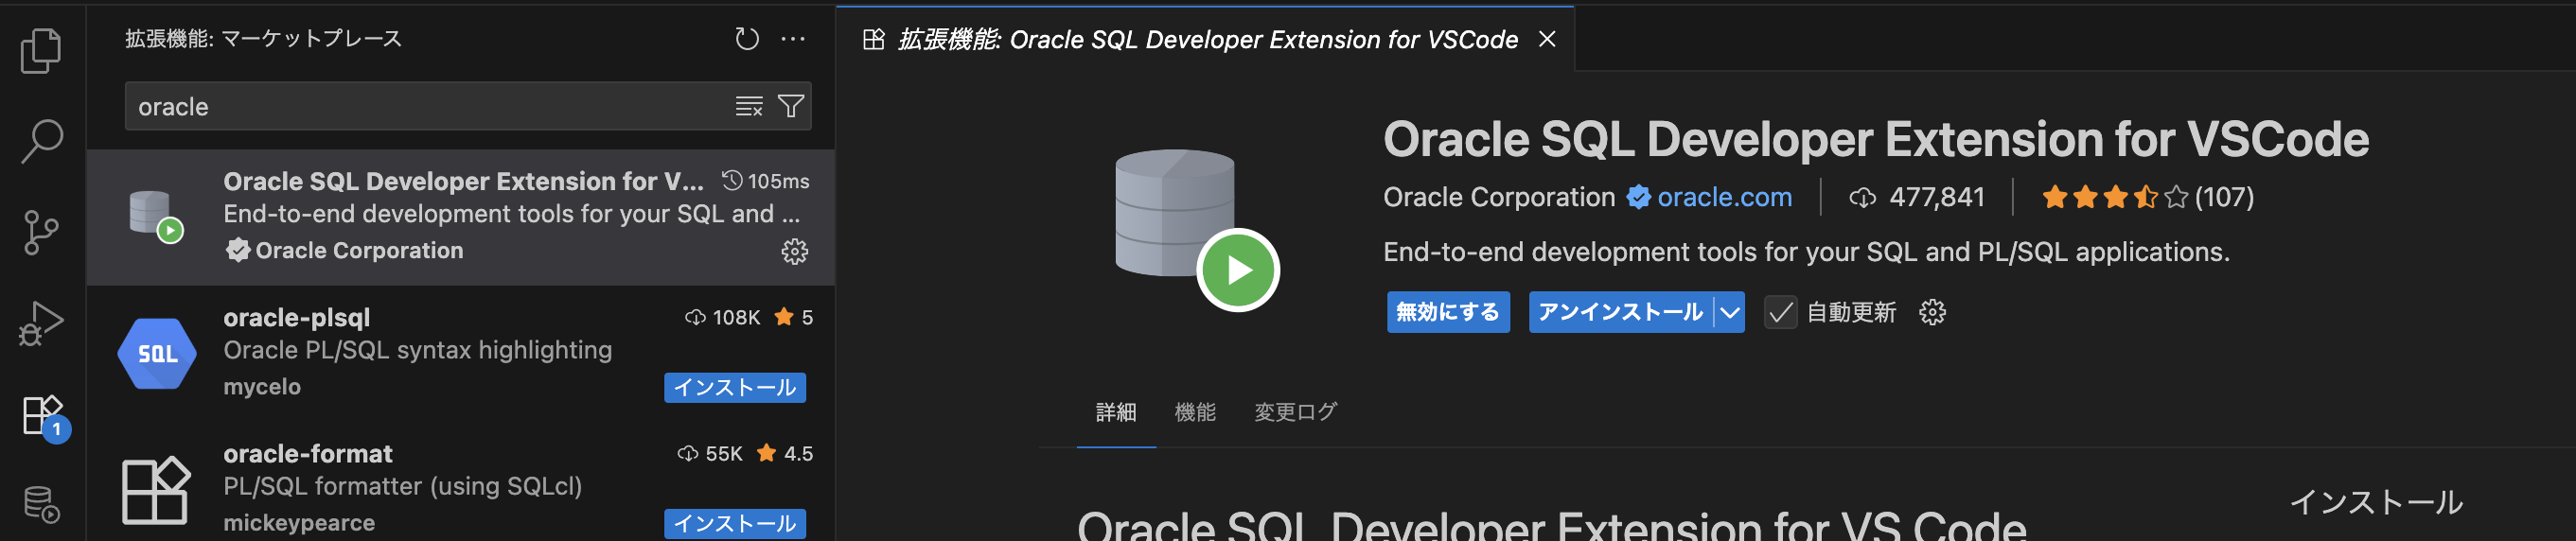This screenshot has height=541, width=2576.
Task: Open the Search view in activity bar
Action: point(41,141)
